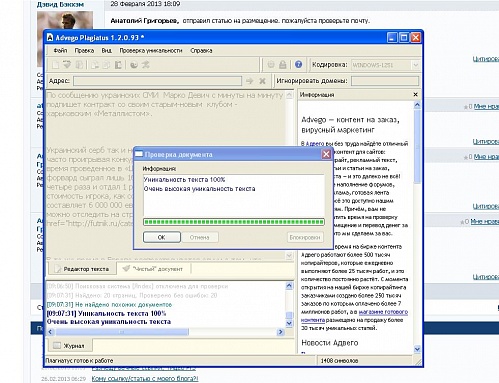499x383 pixels.
Task: Click the Информация panel title
Action: (317, 95)
